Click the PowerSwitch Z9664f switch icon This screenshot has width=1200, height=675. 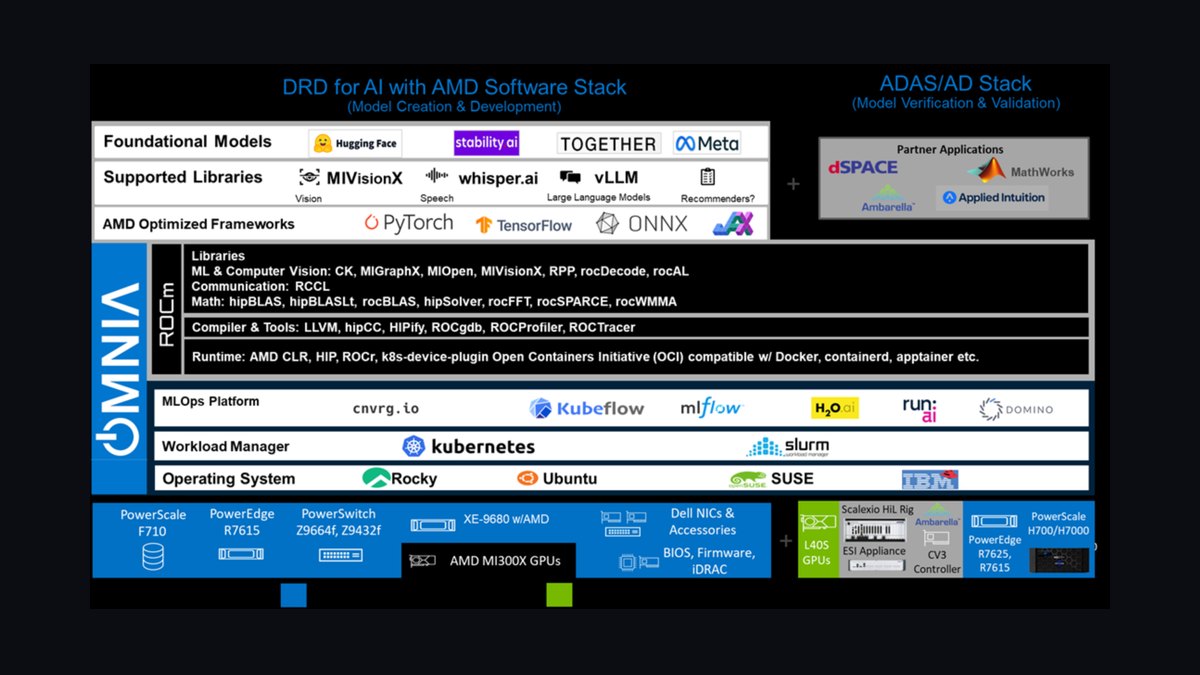point(341,555)
